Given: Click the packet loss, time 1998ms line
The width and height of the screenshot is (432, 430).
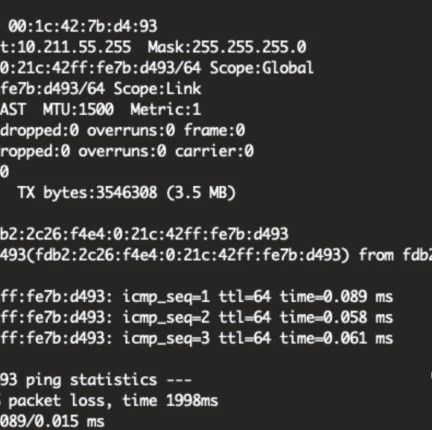Looking at the screenshot, I should (x=109, y=401).
